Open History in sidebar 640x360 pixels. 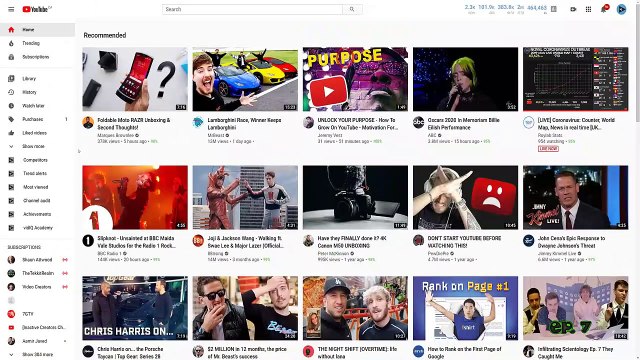click(x=37, y=92)
